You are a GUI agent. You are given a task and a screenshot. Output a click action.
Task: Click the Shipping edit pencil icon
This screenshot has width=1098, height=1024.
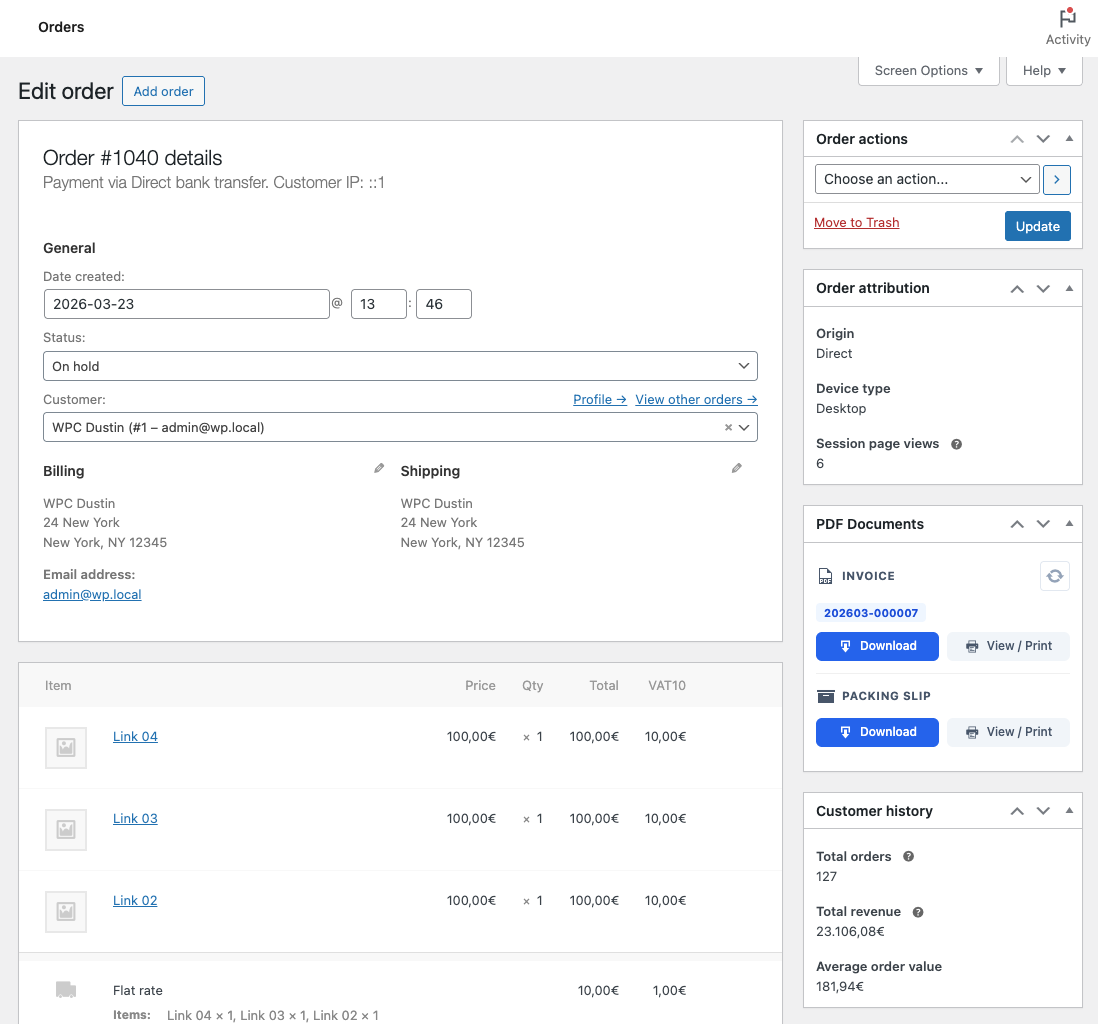tap(737, 468)
